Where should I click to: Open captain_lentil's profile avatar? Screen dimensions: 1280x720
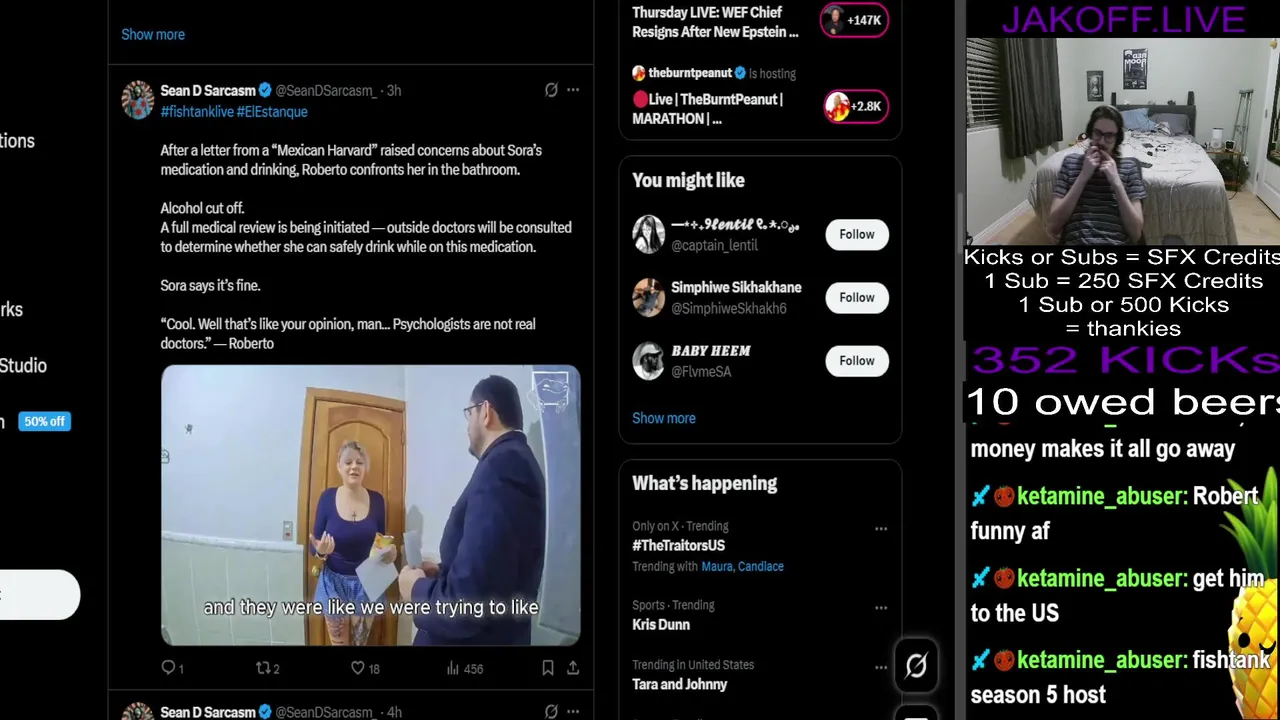(x=648, y=234)
